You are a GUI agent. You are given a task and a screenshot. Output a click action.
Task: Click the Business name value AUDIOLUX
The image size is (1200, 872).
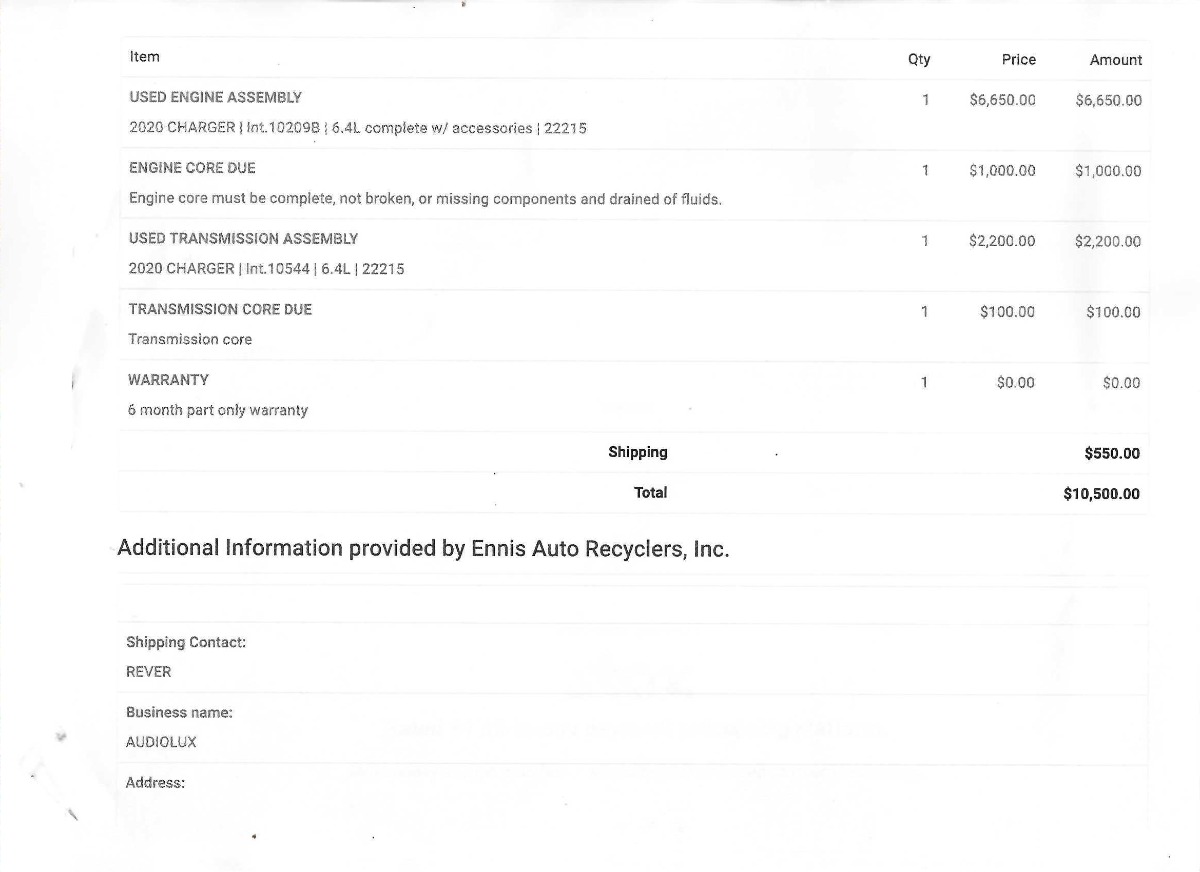161,742
